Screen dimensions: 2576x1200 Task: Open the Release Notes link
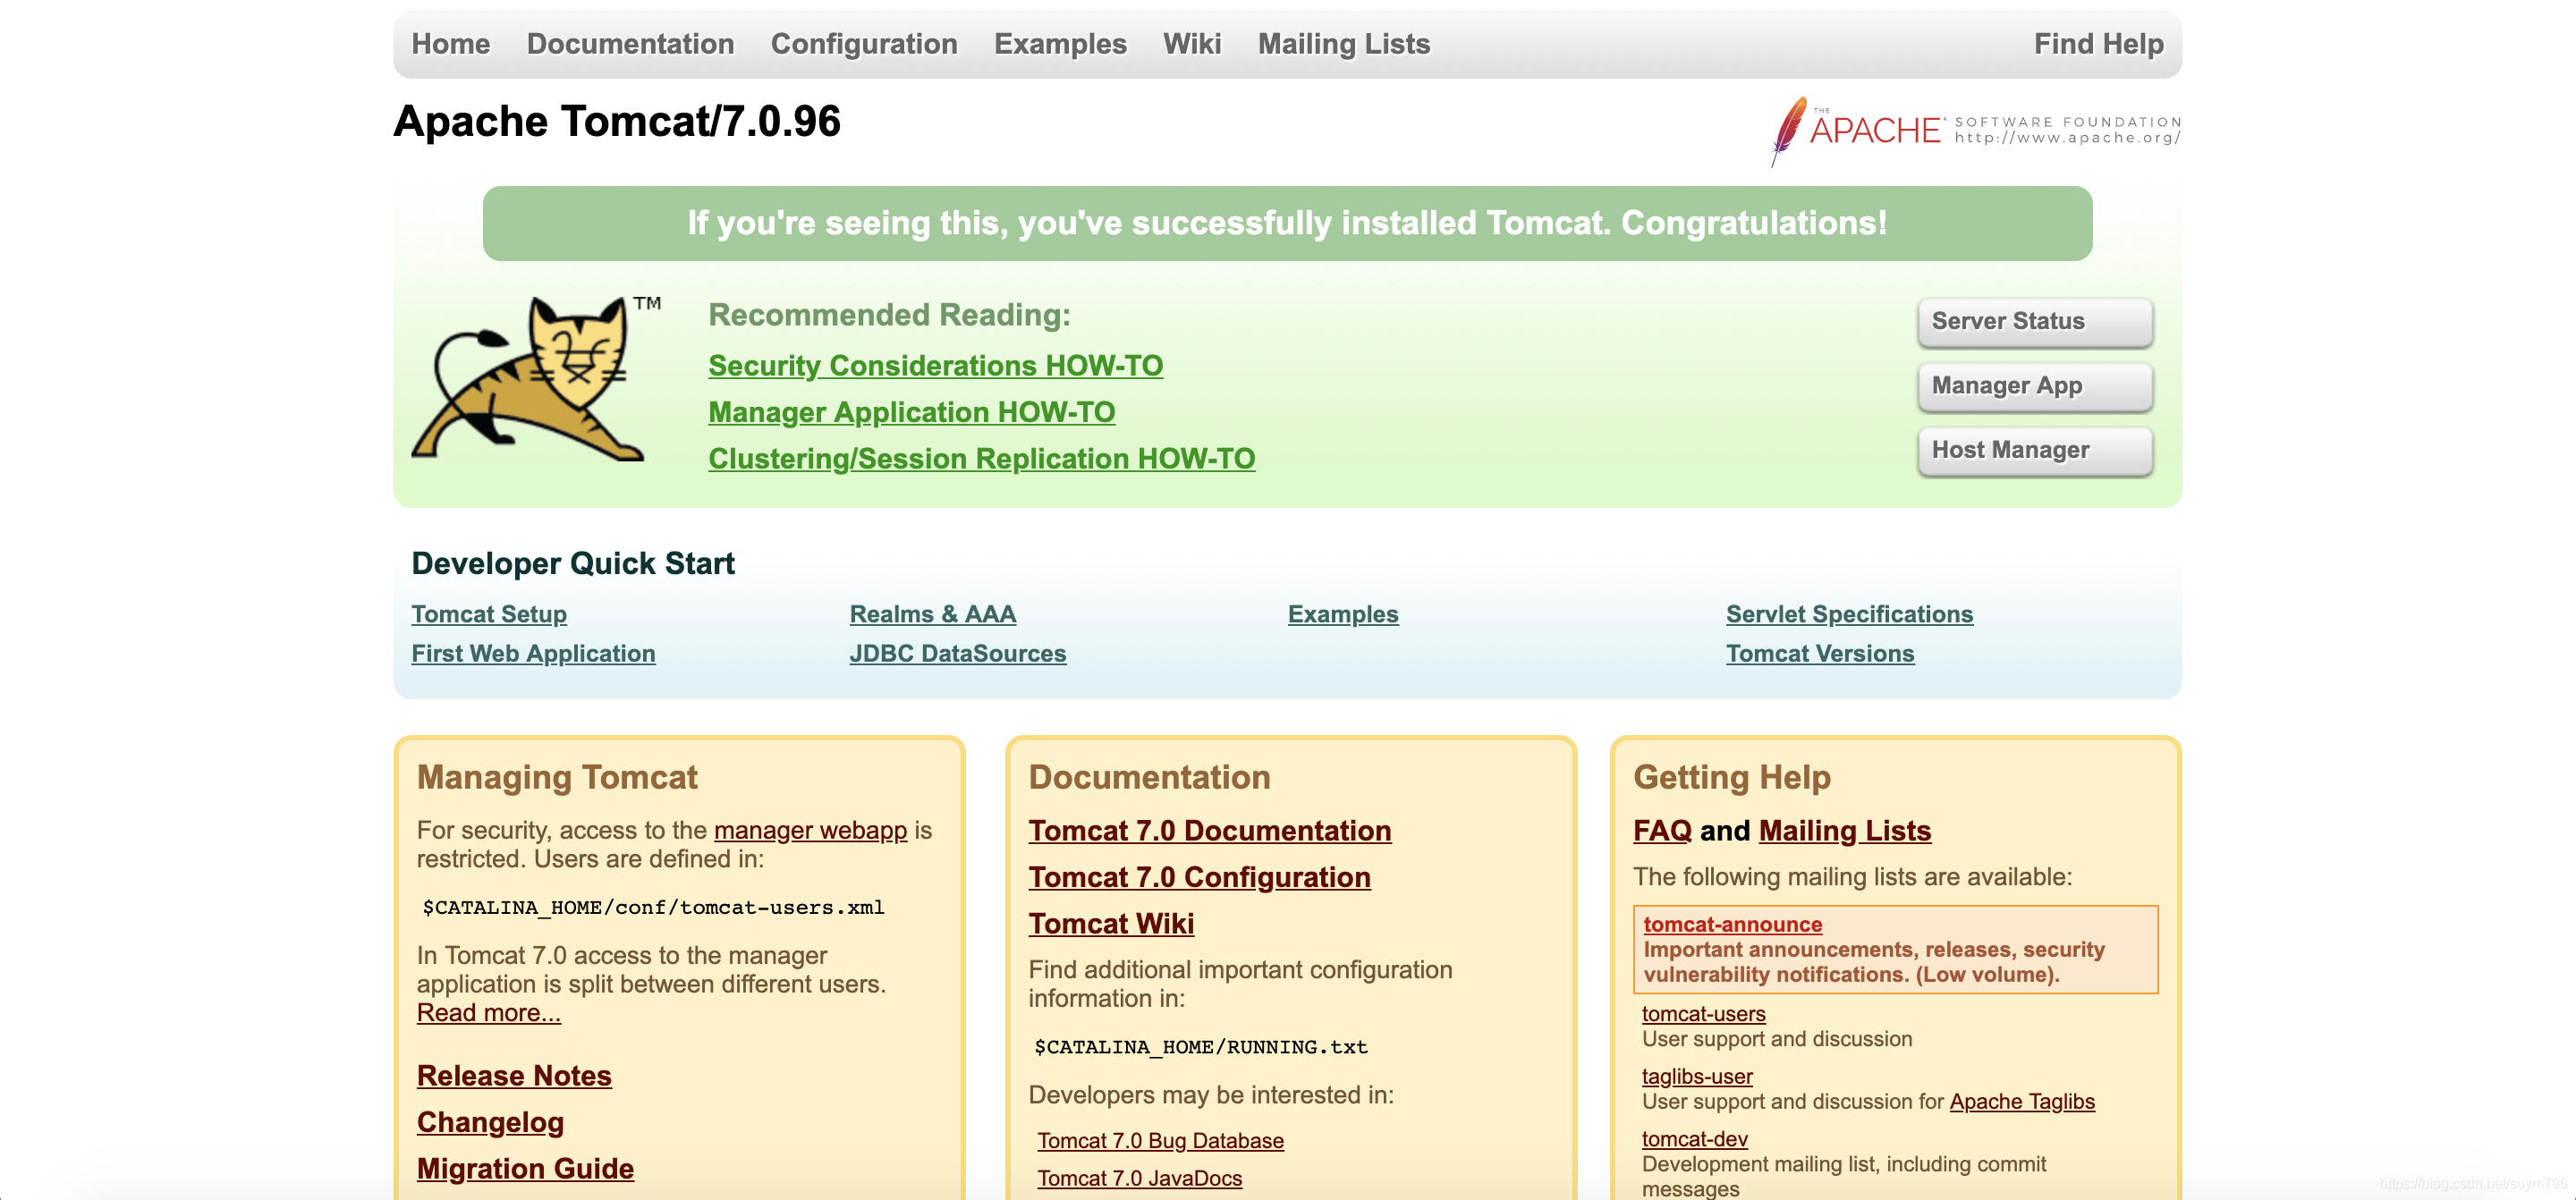(x=514, y=1076)
